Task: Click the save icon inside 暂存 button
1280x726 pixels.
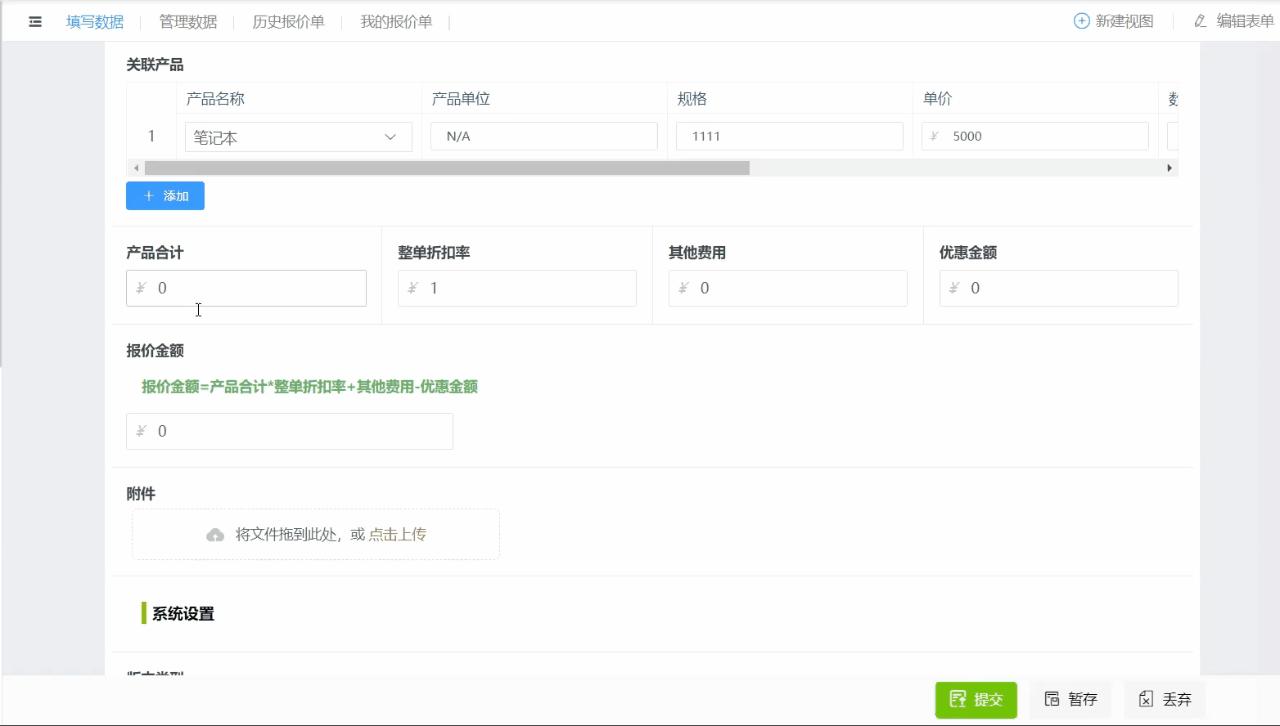Action: pyautogui.click(x=1052, y=700)
